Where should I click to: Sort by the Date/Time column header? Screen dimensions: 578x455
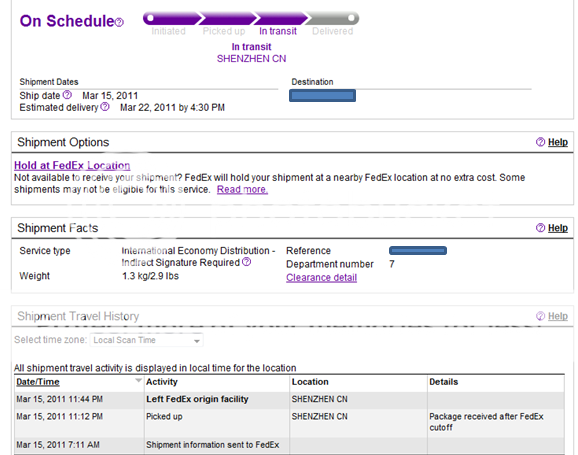(38, 382)
